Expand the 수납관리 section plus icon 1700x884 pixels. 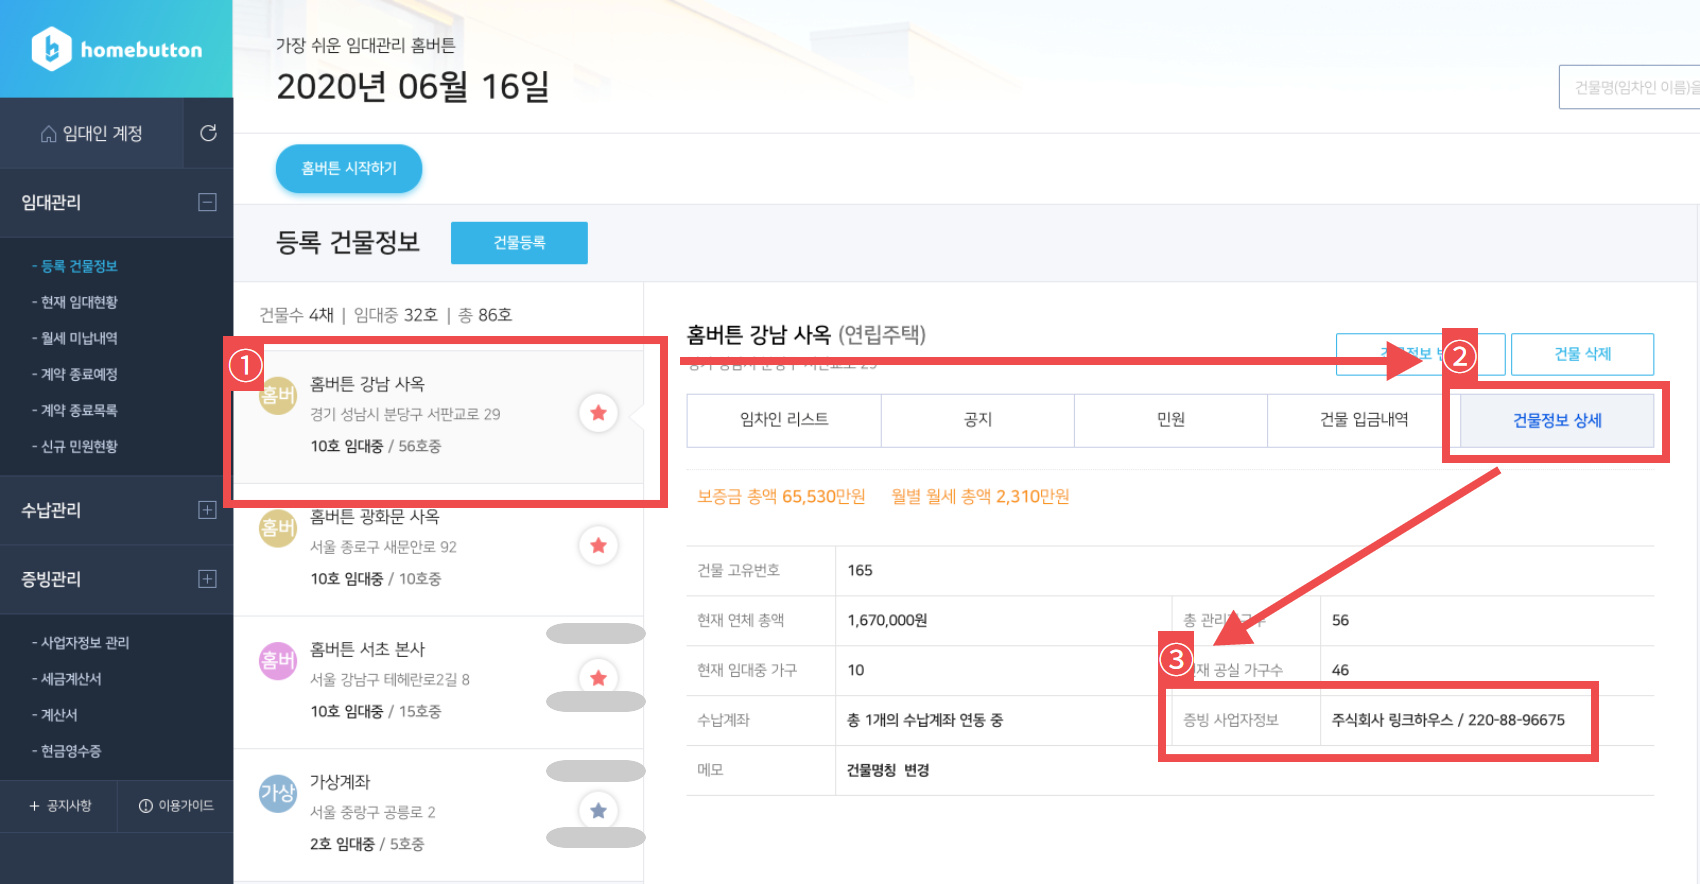(x=207, y=510)
